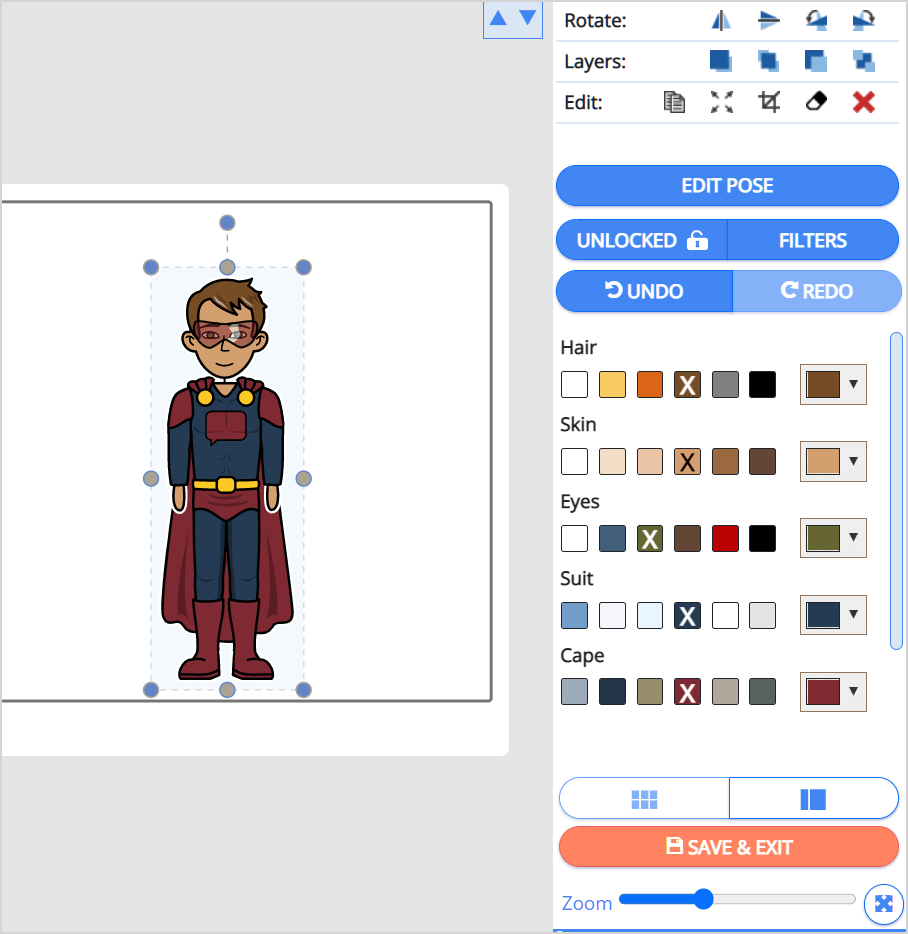Viewport: 908px width, 934px height.
Task: Click the up arrow above the canvas
Action: pos(498,18)
